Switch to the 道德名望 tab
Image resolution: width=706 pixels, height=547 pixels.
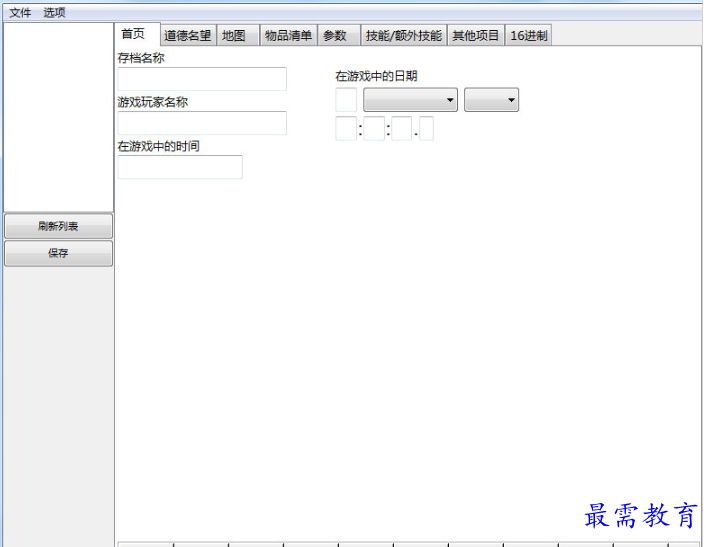(x=188, y=35)
